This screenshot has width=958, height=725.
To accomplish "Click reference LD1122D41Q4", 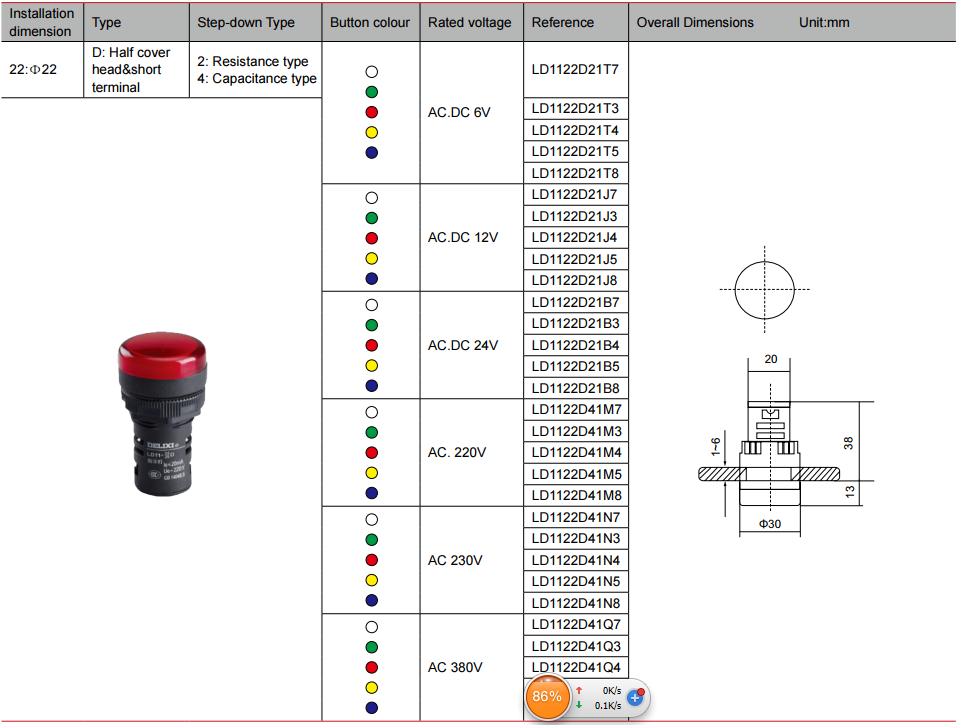I will (x=576, y=668).
